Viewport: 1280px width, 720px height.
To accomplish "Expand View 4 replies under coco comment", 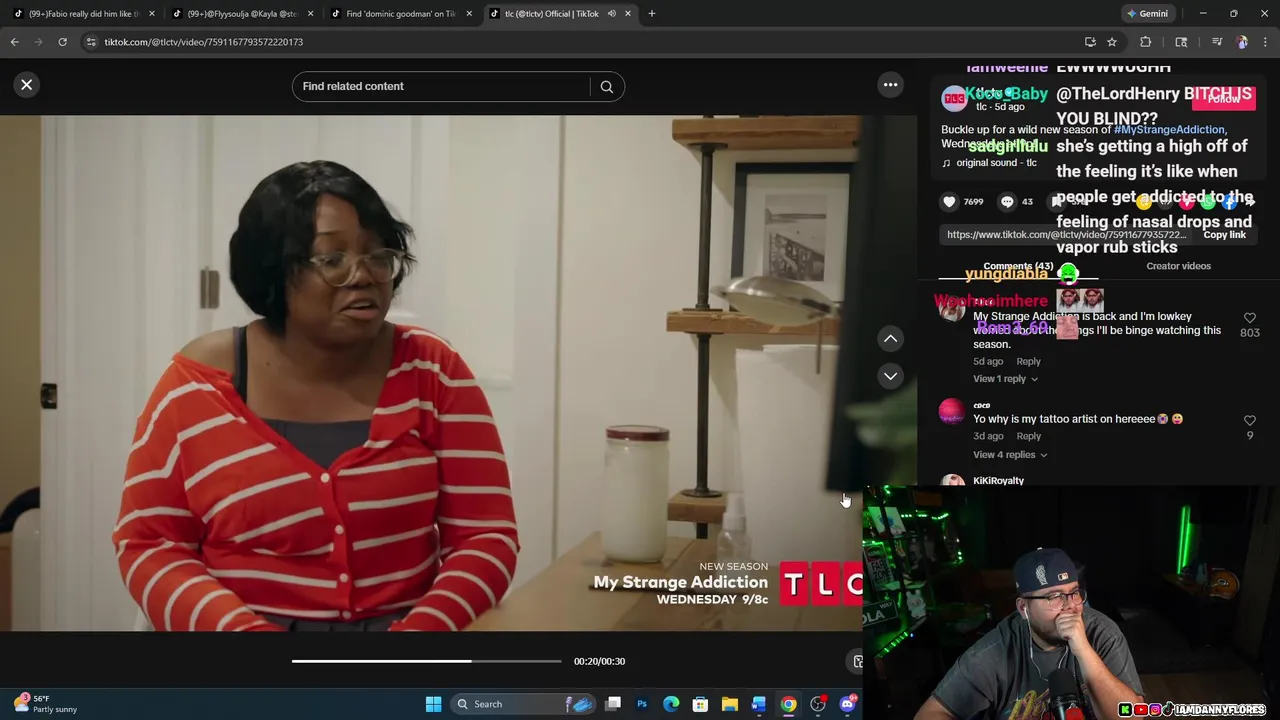I will [x=1010, y=455].
